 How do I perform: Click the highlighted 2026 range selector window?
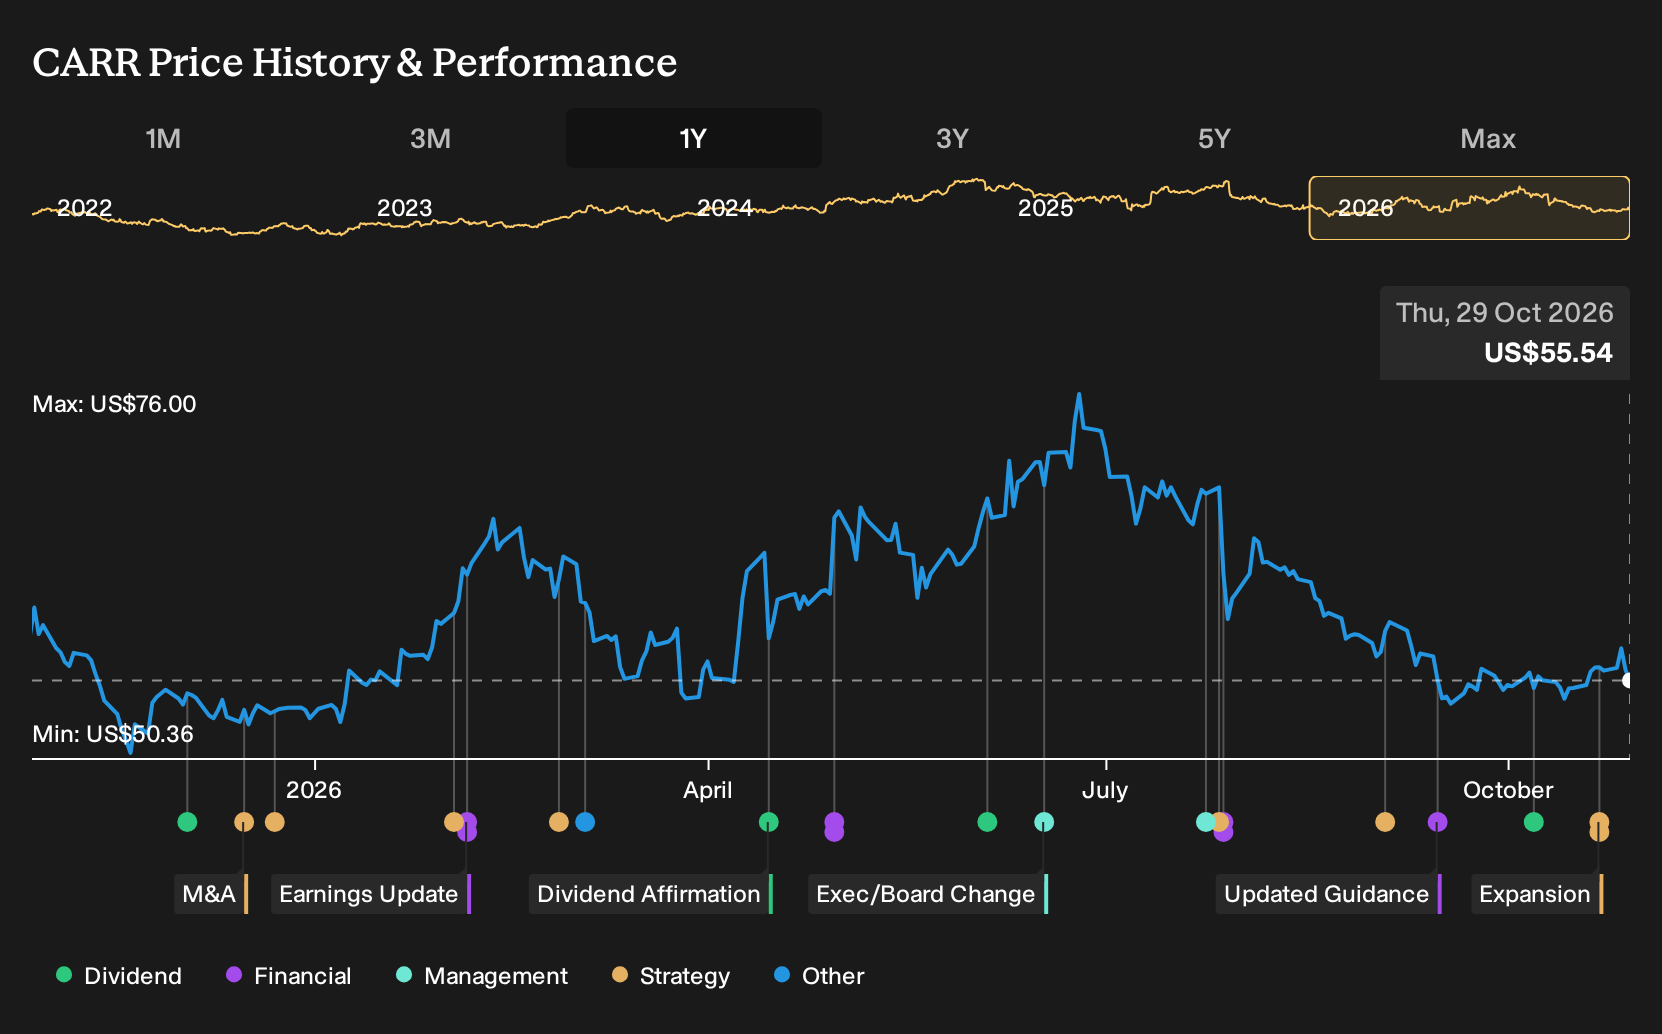click(1469, 208)
